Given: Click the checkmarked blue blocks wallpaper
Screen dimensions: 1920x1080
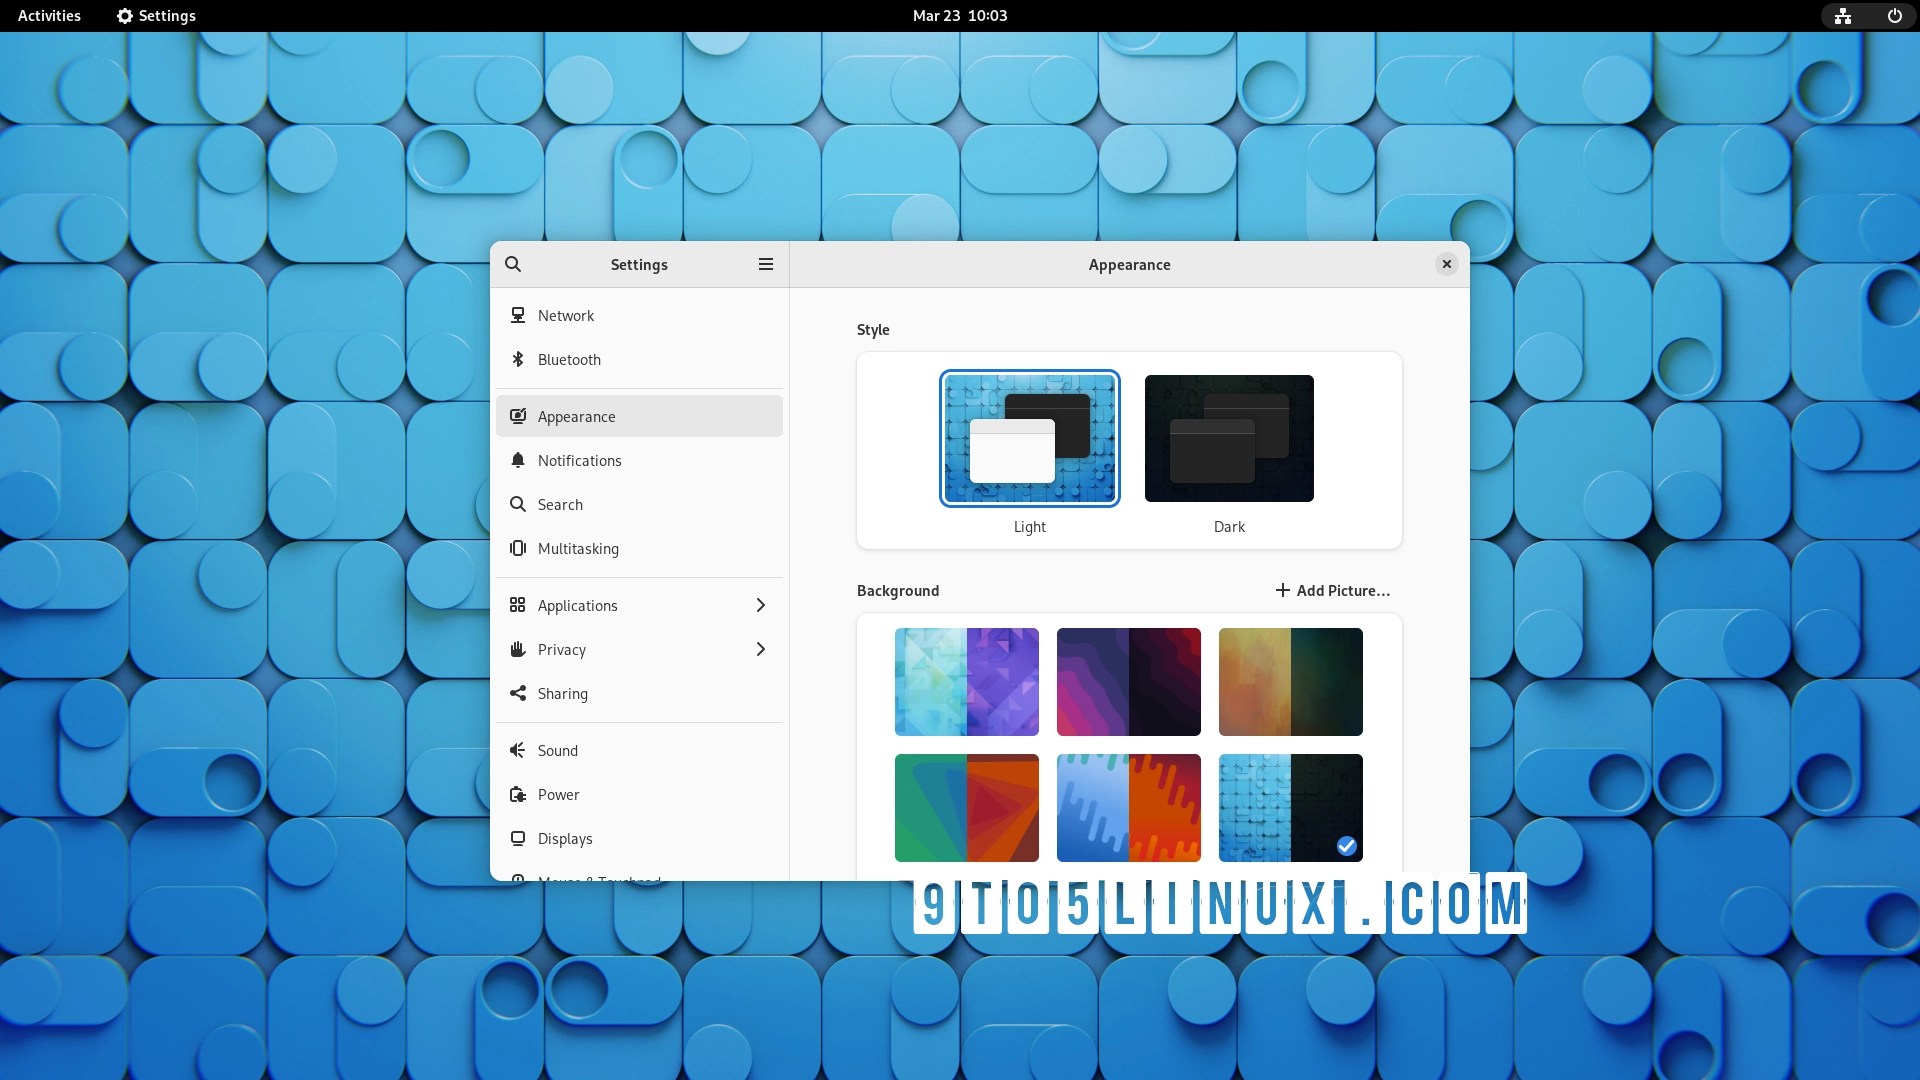Looking at the screenshot, I should point(1290,808).
